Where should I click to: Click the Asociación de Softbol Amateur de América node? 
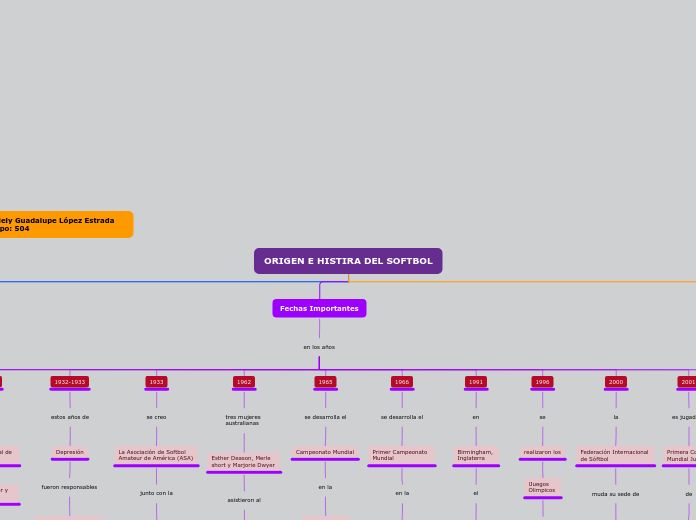pyautogui.click(x=156, y=455)
